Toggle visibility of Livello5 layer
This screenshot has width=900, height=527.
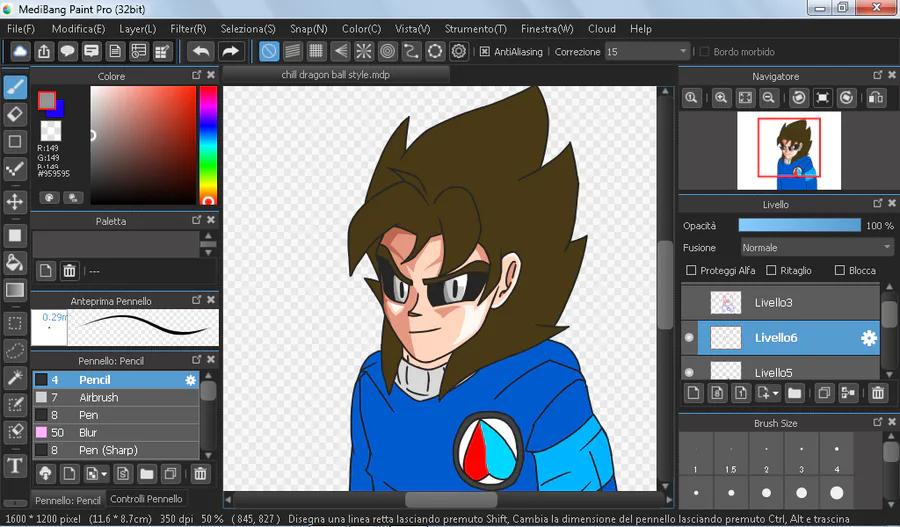[x=689, y=373]
